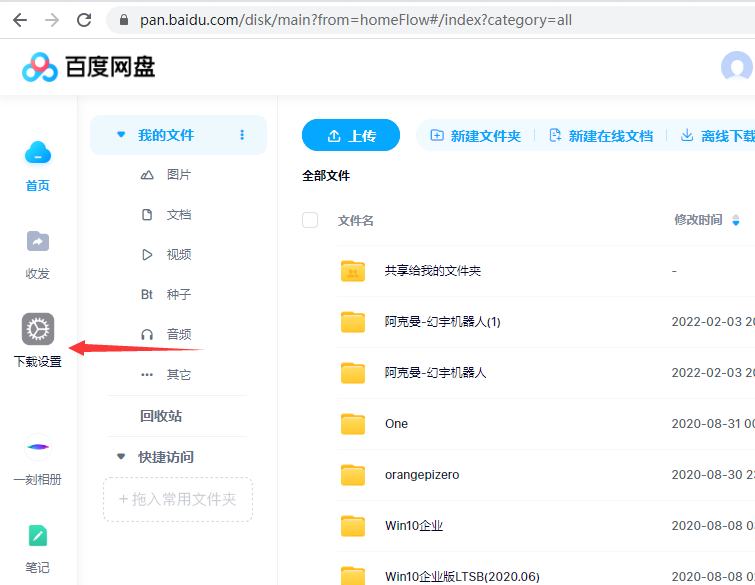Click the 新建文件夹 button
This screenshot has width=755, height=585.
(476, 136)
